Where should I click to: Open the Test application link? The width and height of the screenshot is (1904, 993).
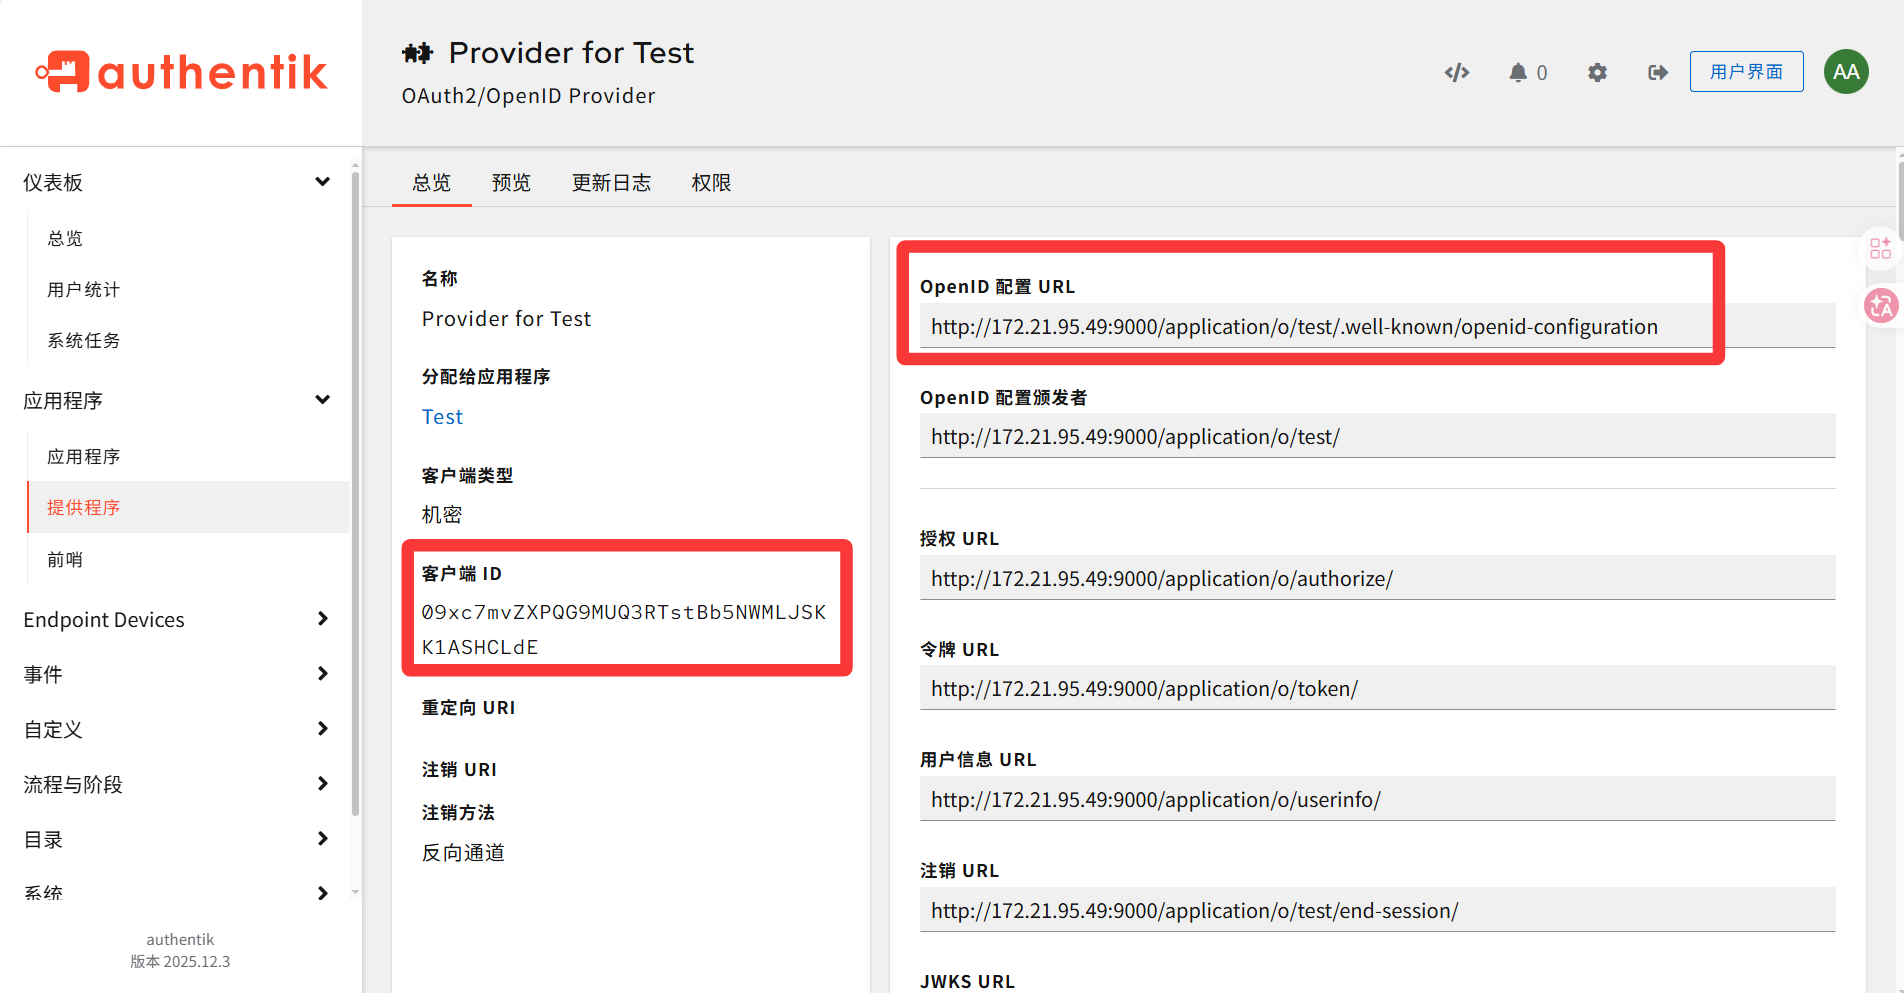442,417
